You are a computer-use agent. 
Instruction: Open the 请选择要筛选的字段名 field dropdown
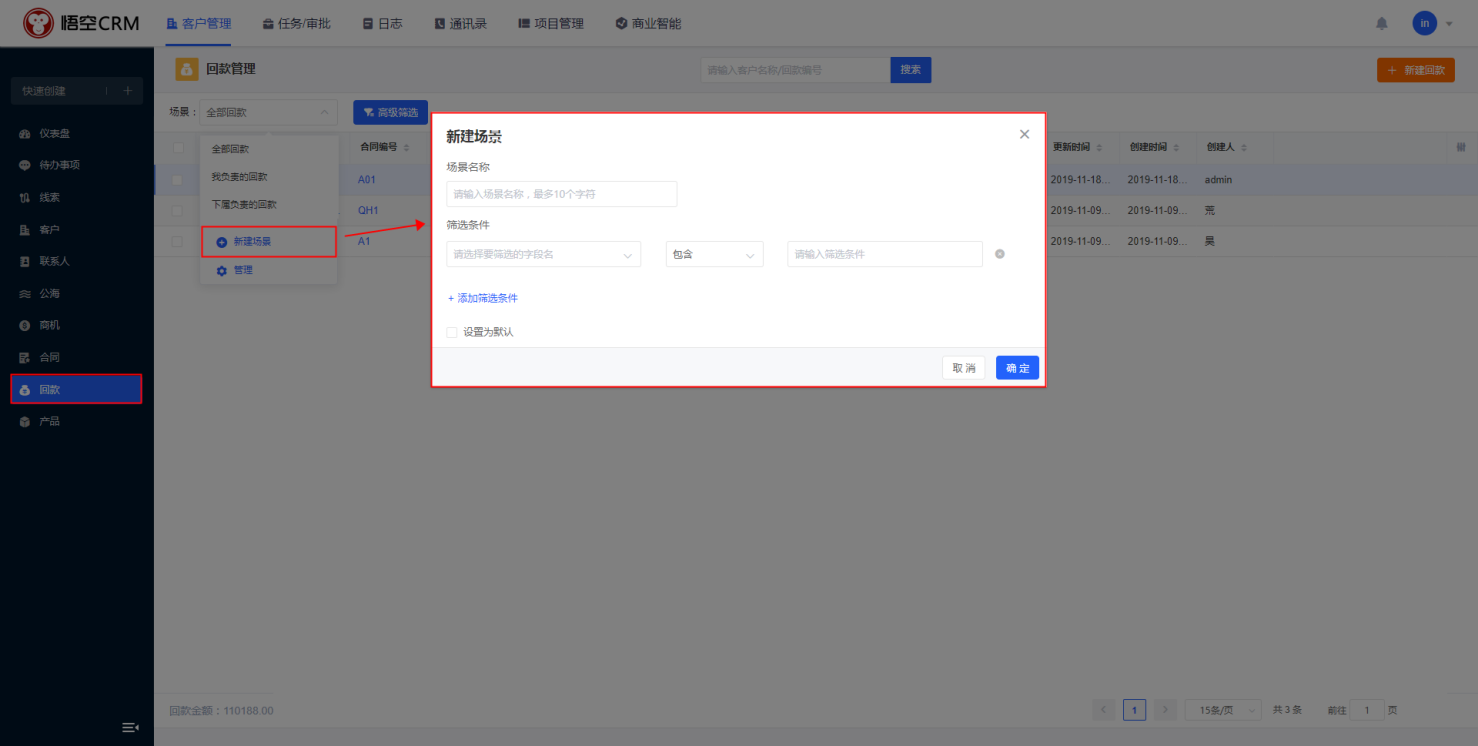(x=543, y=254)
